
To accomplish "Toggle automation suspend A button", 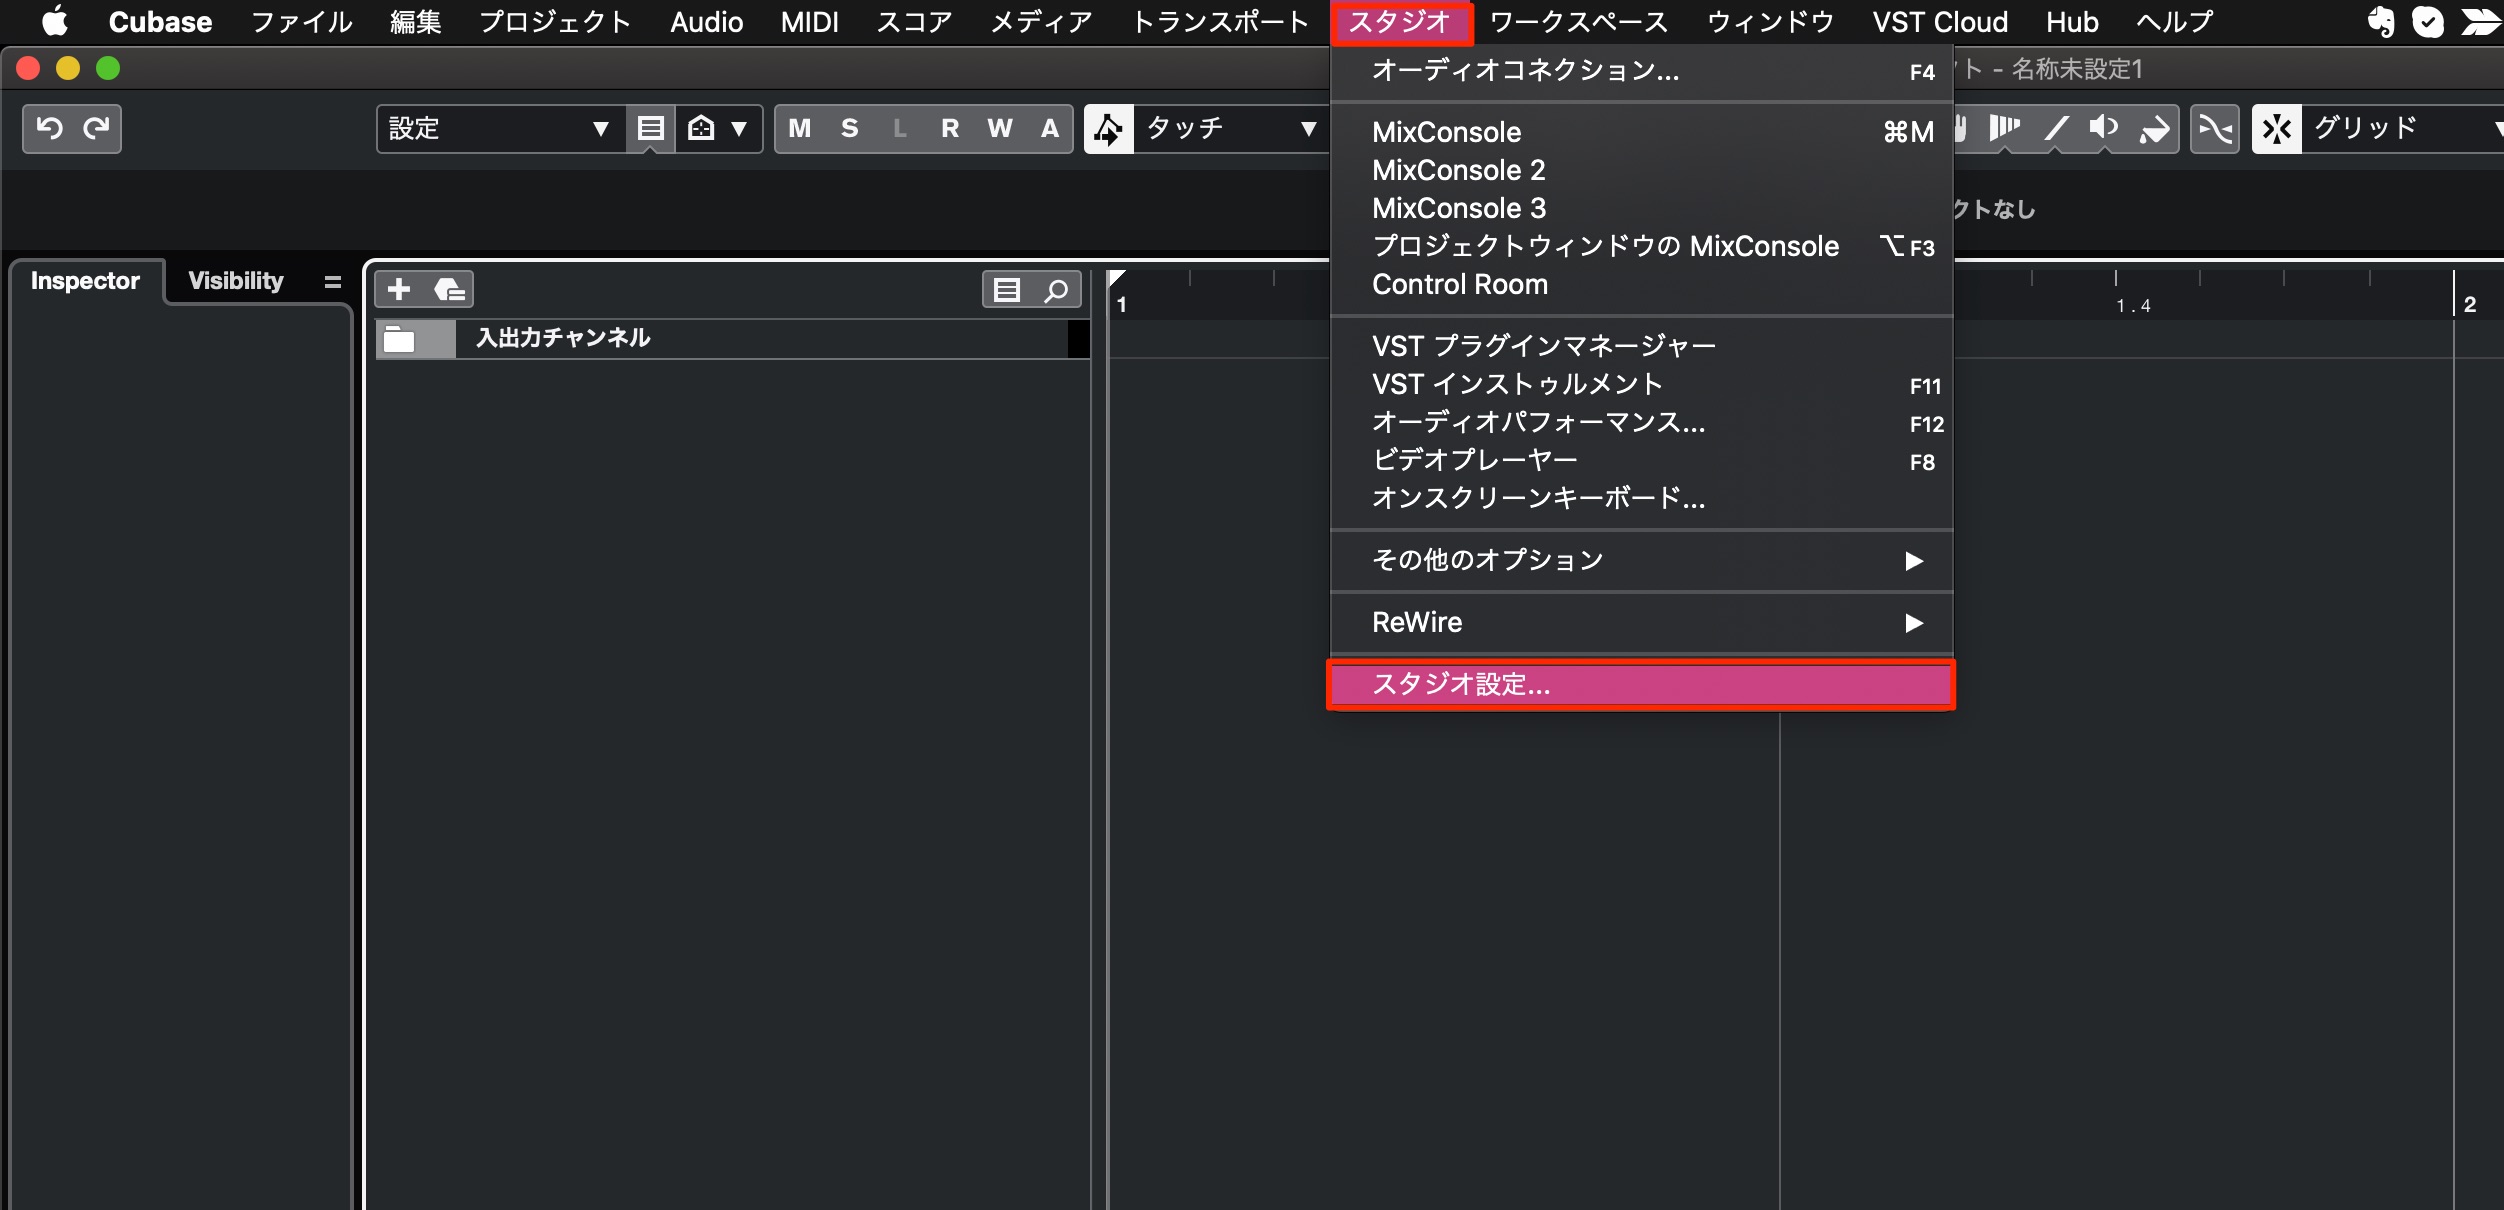I will coord(1050,128).
